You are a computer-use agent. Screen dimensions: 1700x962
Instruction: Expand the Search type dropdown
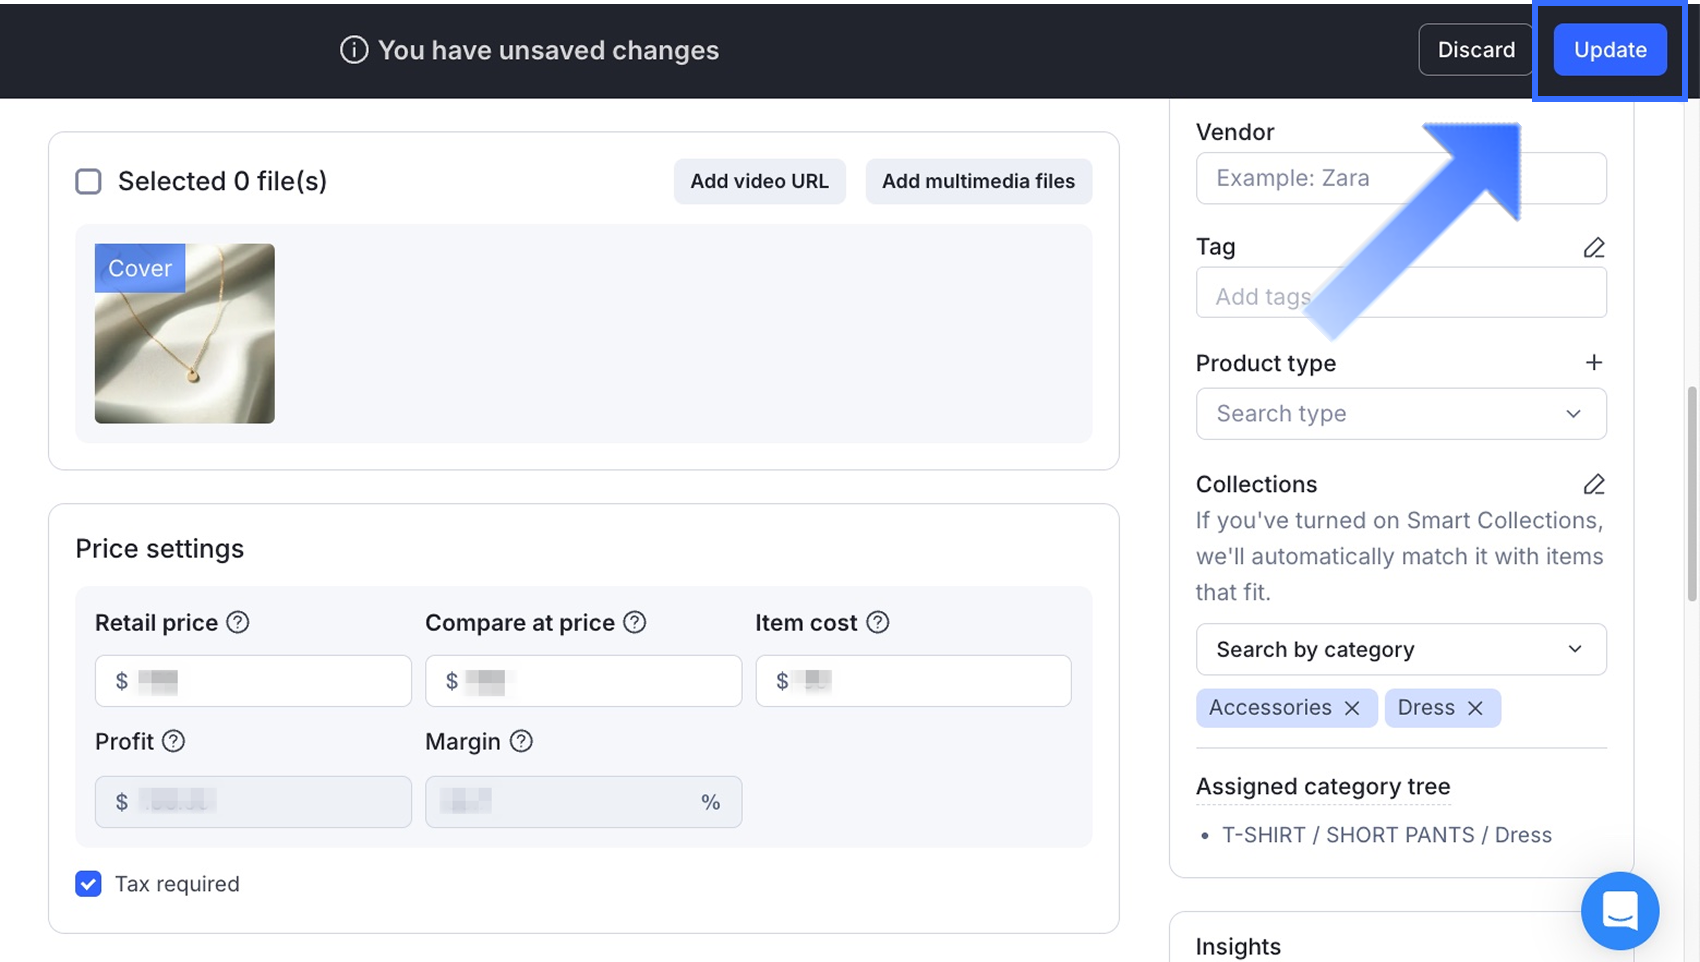tap(1400, 414)
